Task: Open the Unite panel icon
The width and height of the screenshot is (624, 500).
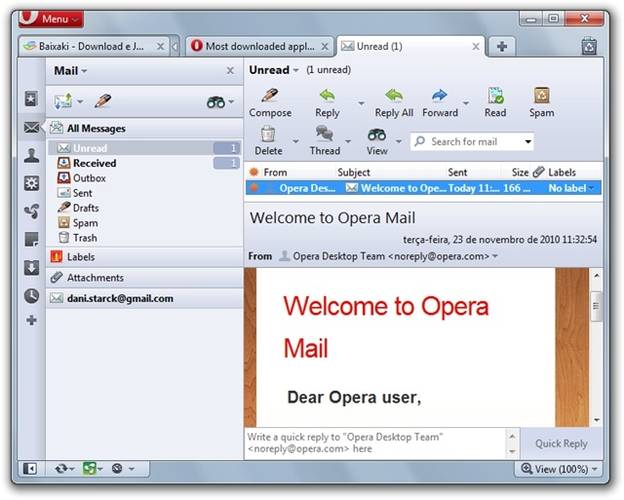Action: click(x=31, y=211)
